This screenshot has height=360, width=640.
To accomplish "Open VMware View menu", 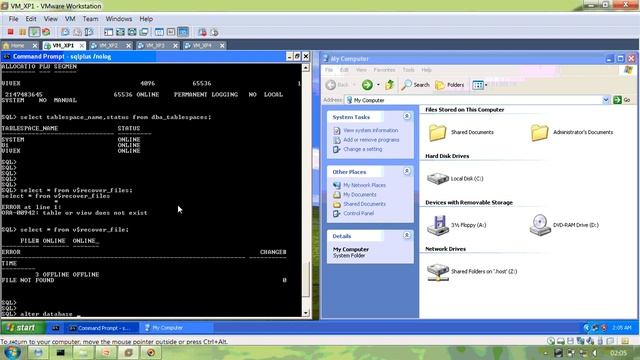I will [51, 19].
